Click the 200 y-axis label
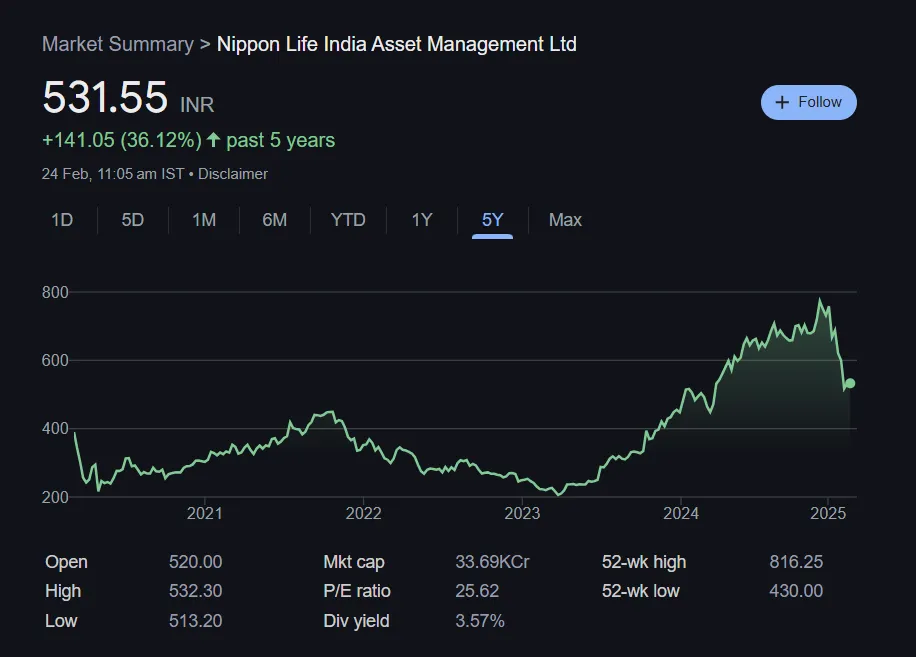916x657 pixels. click(x=55, y=498)
